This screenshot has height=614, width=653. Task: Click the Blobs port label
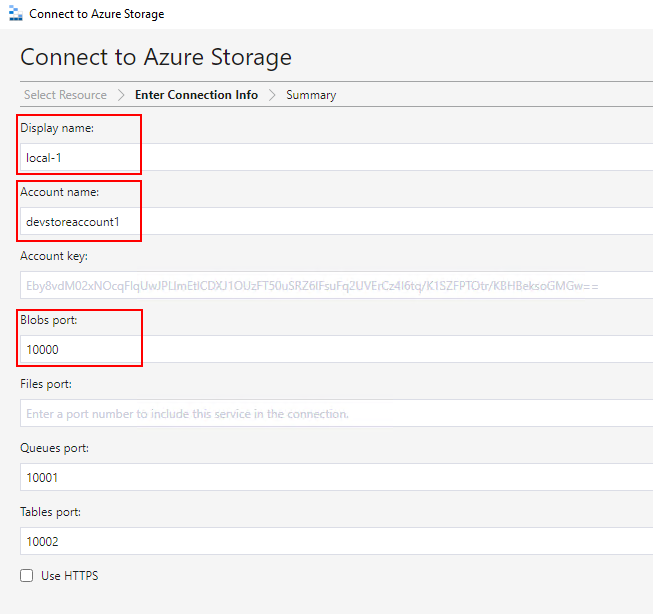49,320
